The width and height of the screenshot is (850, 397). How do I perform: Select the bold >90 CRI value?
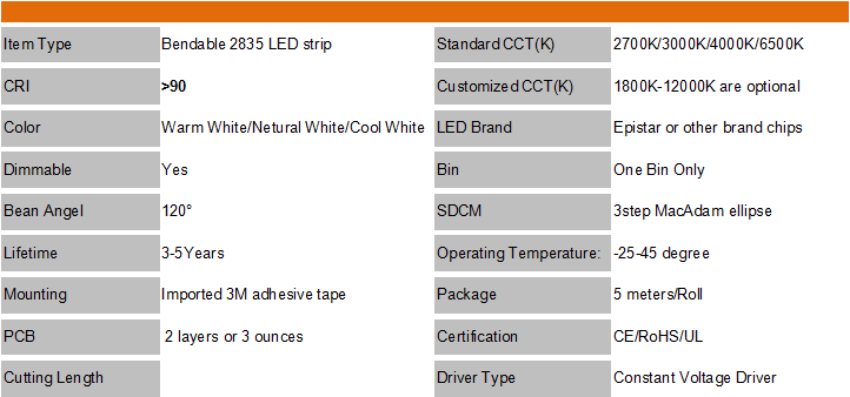coord(173,86)
